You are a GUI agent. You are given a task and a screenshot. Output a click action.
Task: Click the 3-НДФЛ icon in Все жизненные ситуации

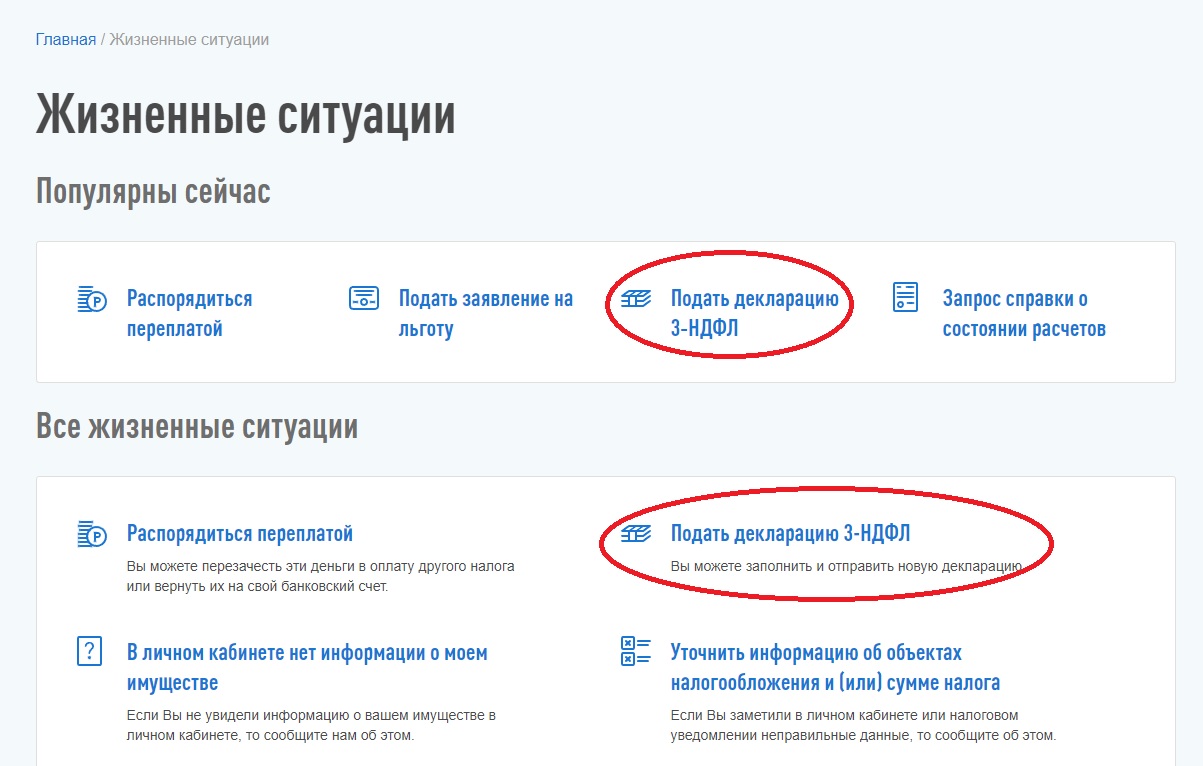636,534
